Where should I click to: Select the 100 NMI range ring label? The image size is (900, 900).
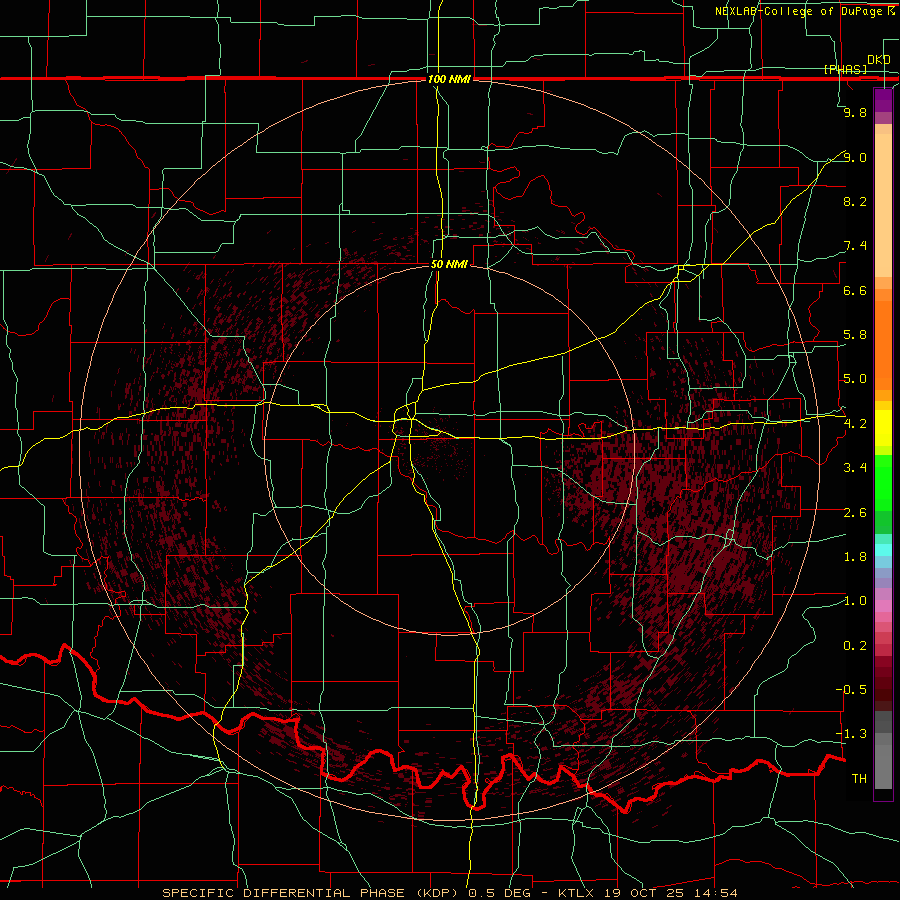(449, 79)
